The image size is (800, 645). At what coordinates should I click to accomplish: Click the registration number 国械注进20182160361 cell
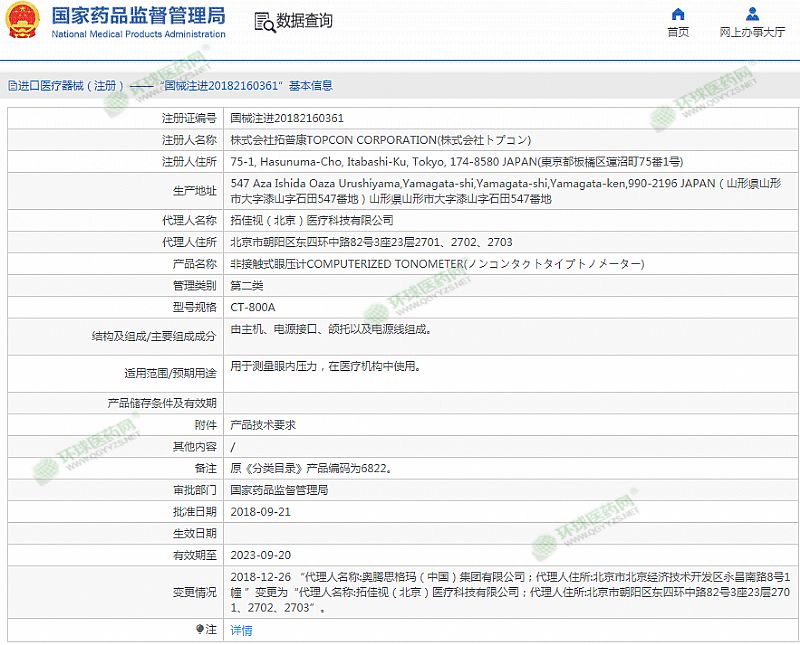[287, 118]
